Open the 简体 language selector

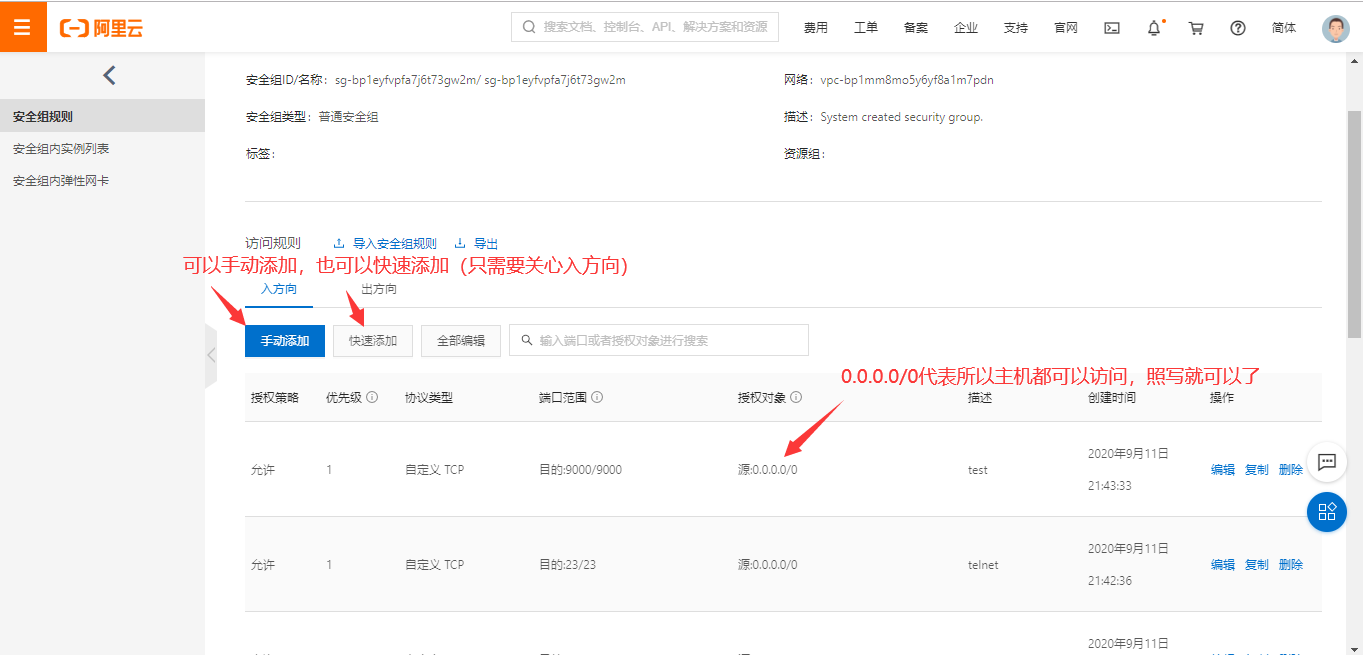pyautogui.click(x=1284, y=27)
